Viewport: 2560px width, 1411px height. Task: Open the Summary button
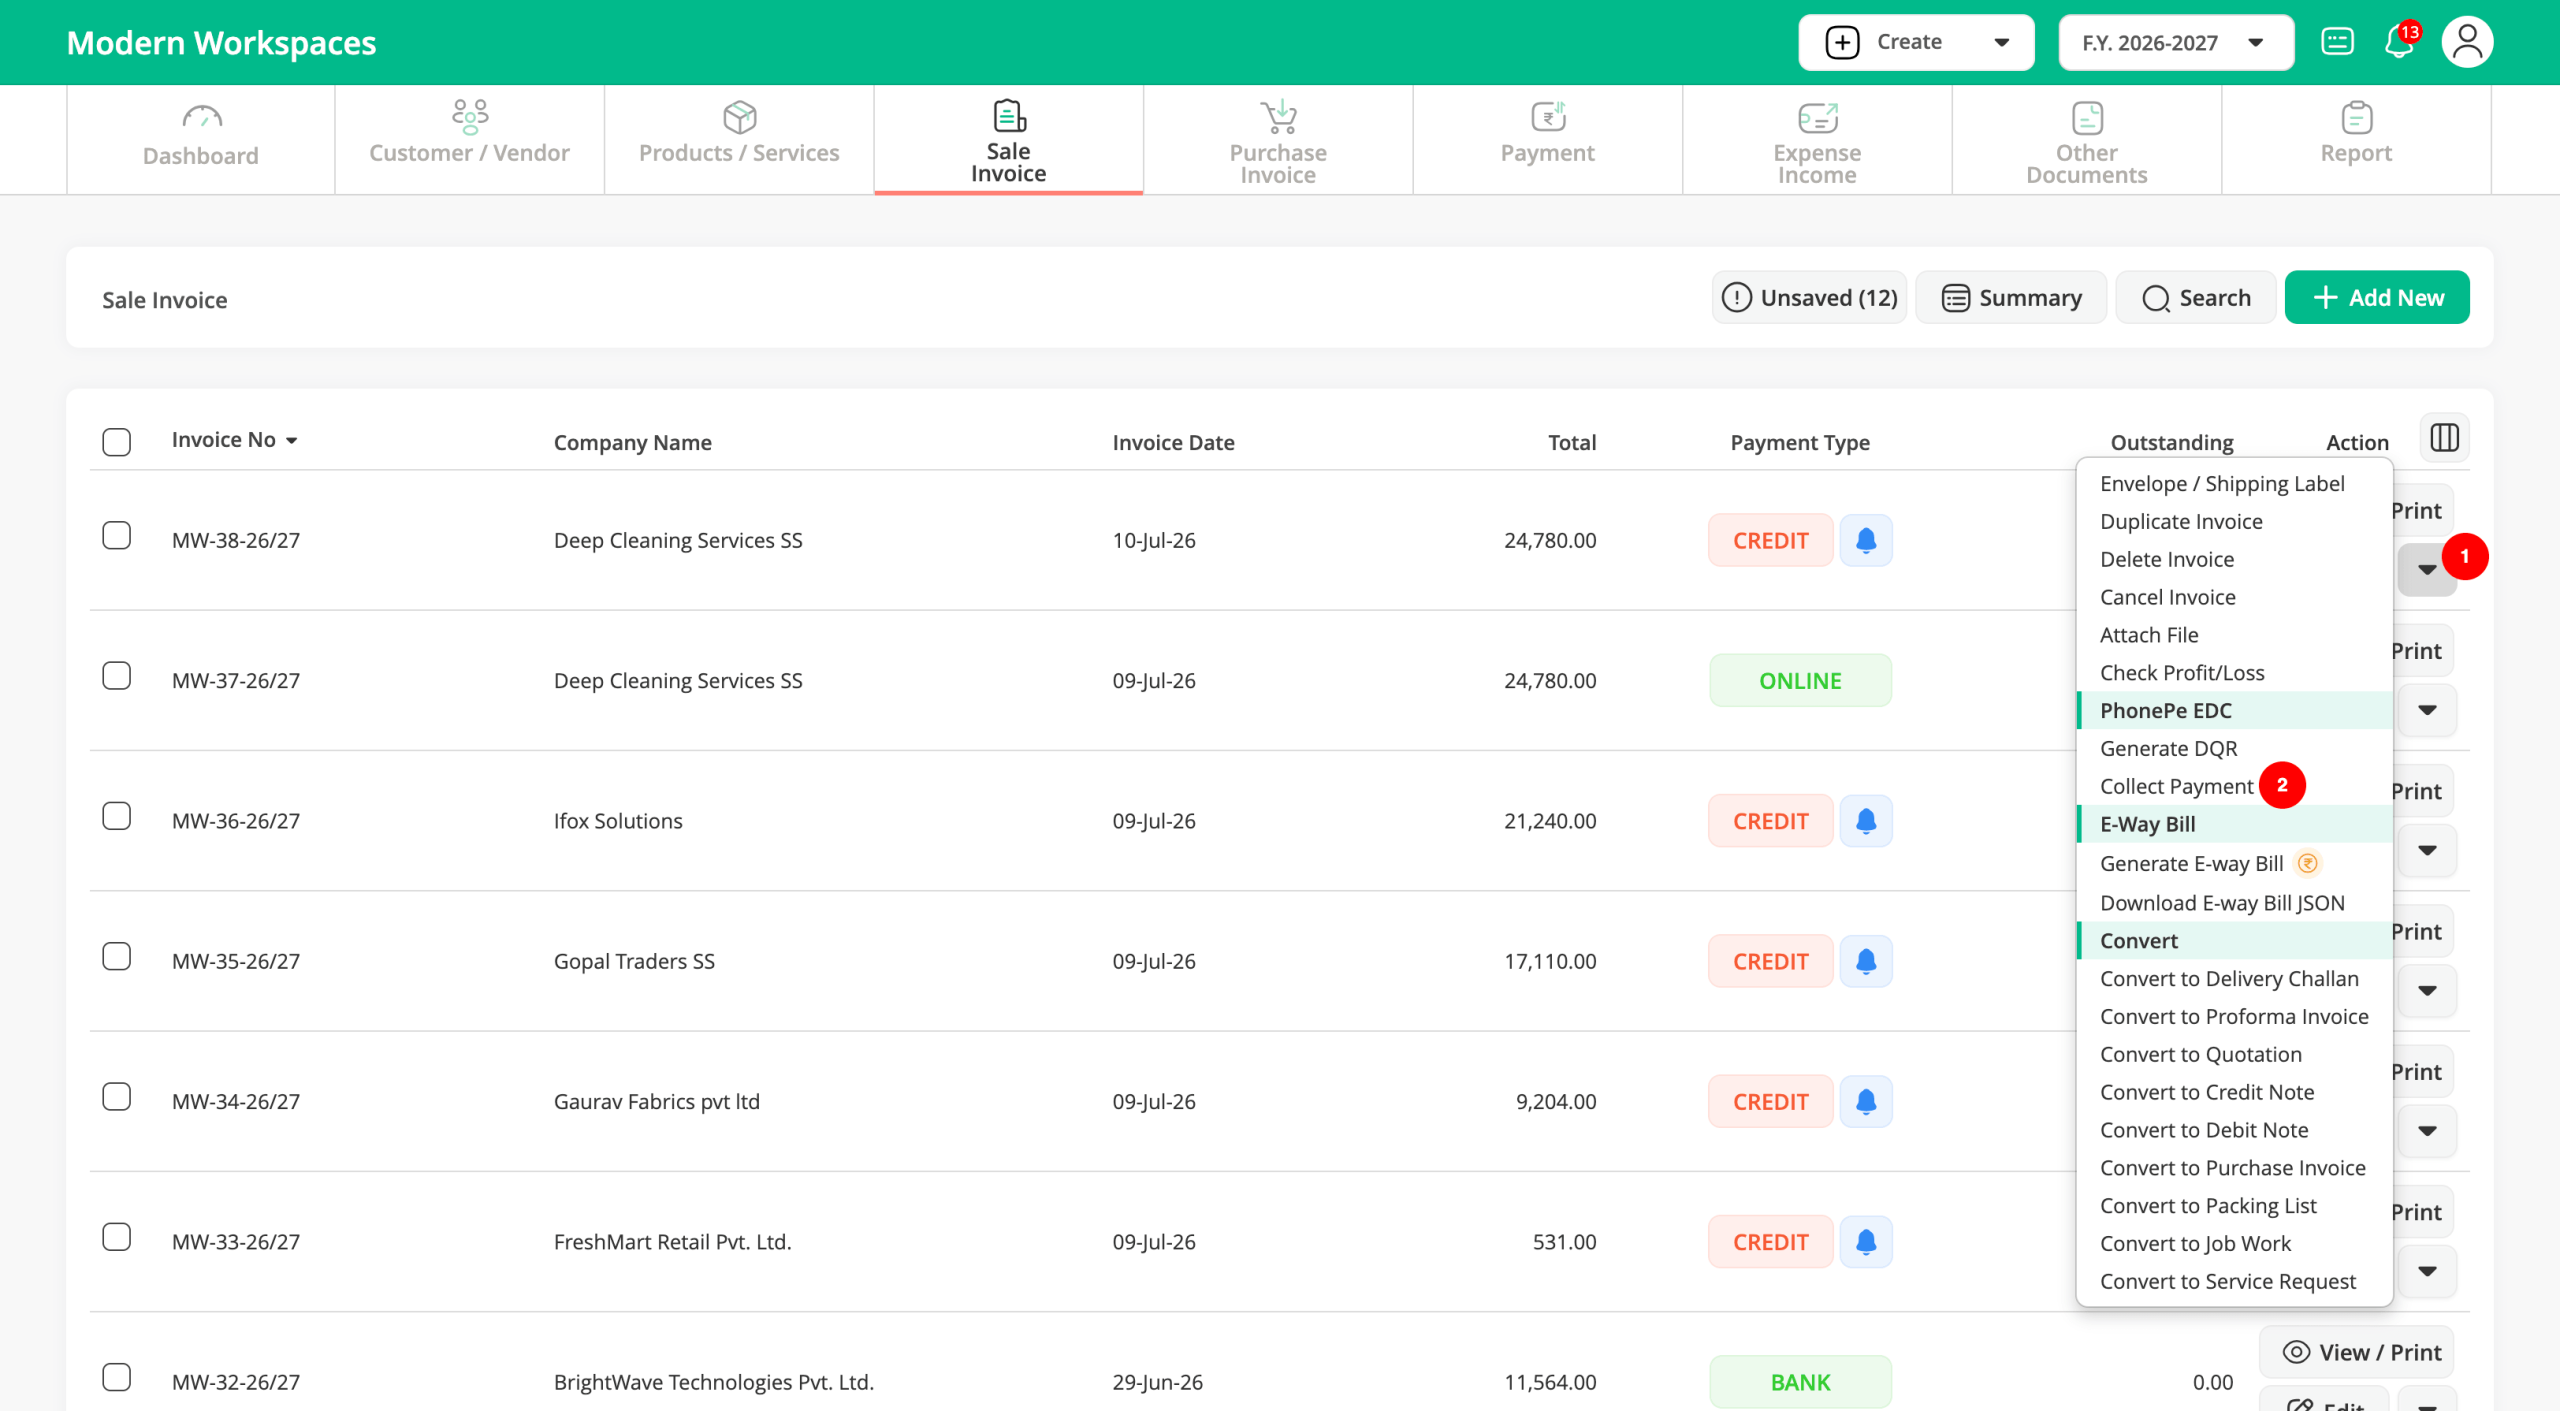pyautogui.click(x=2011, y=297)
